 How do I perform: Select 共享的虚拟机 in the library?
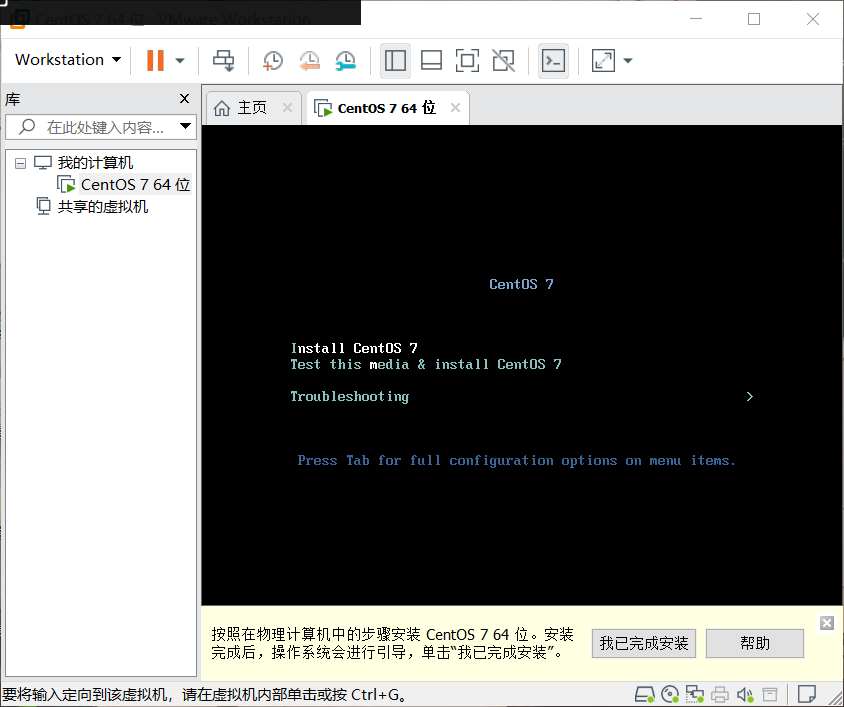click(103, 207)
